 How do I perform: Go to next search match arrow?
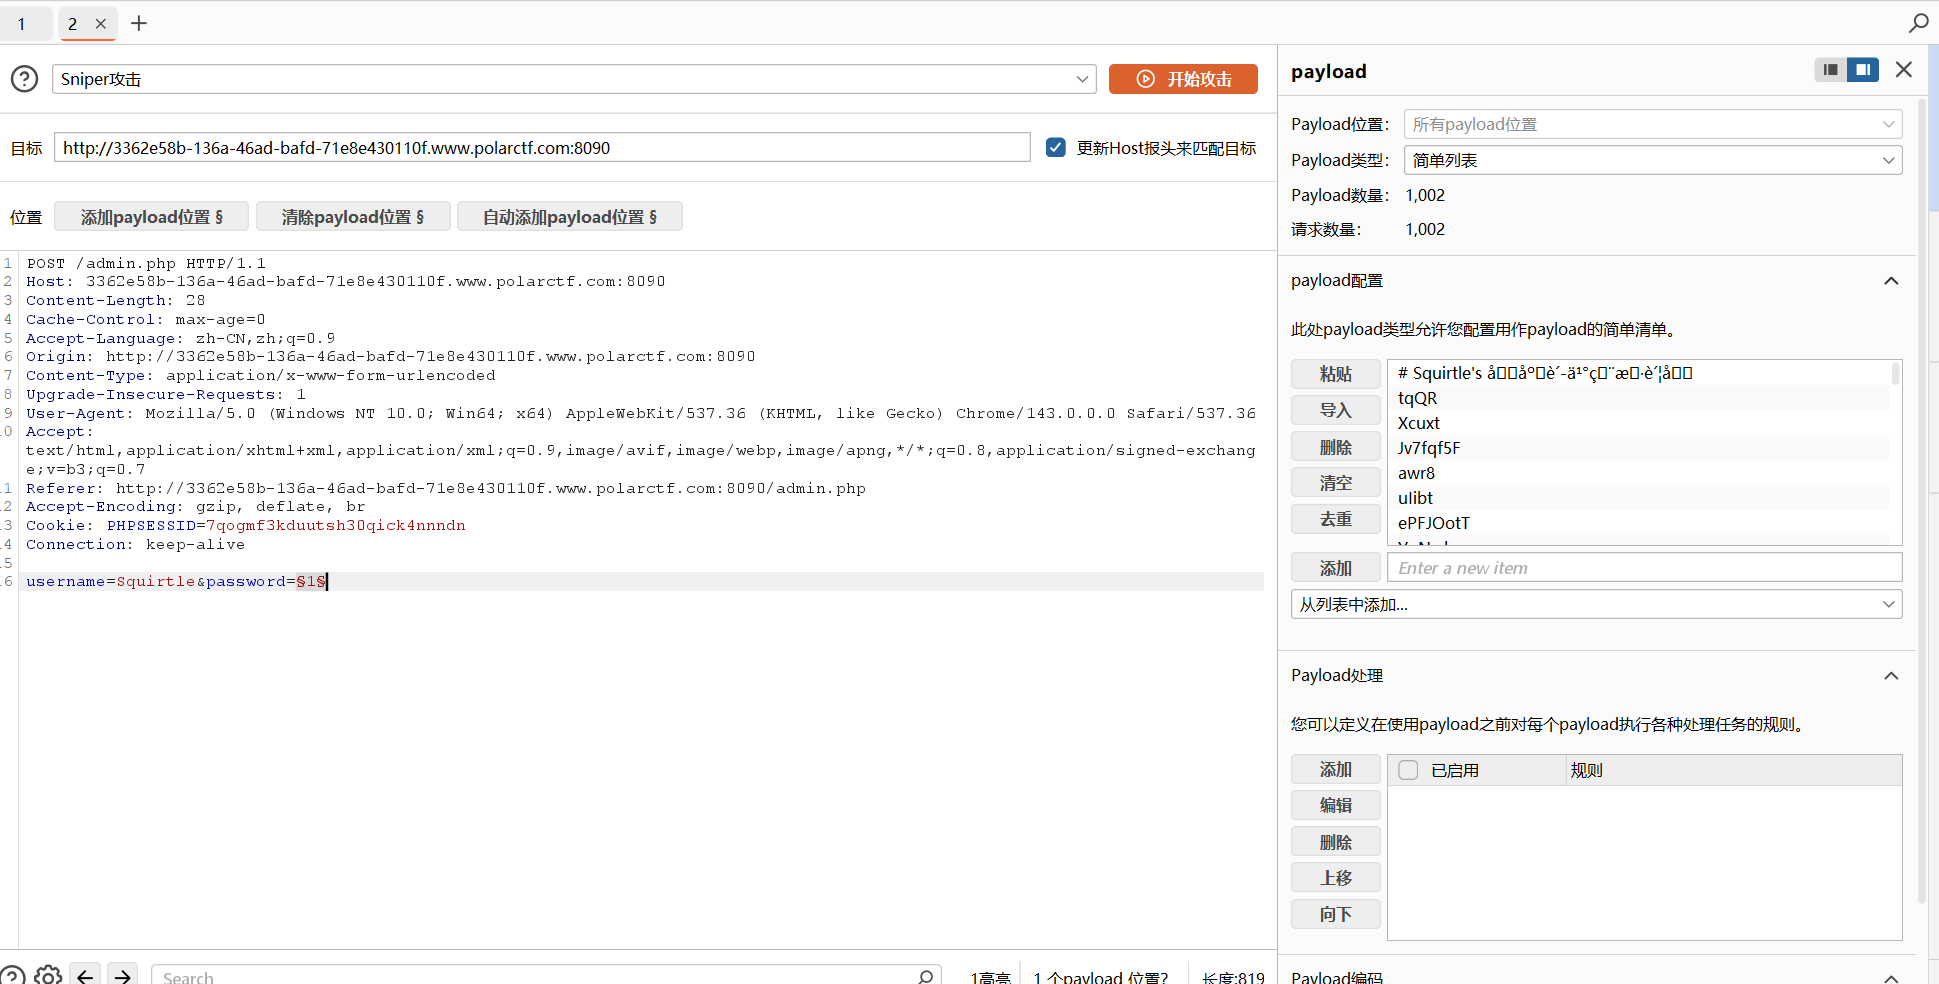(x=123, y=975)
